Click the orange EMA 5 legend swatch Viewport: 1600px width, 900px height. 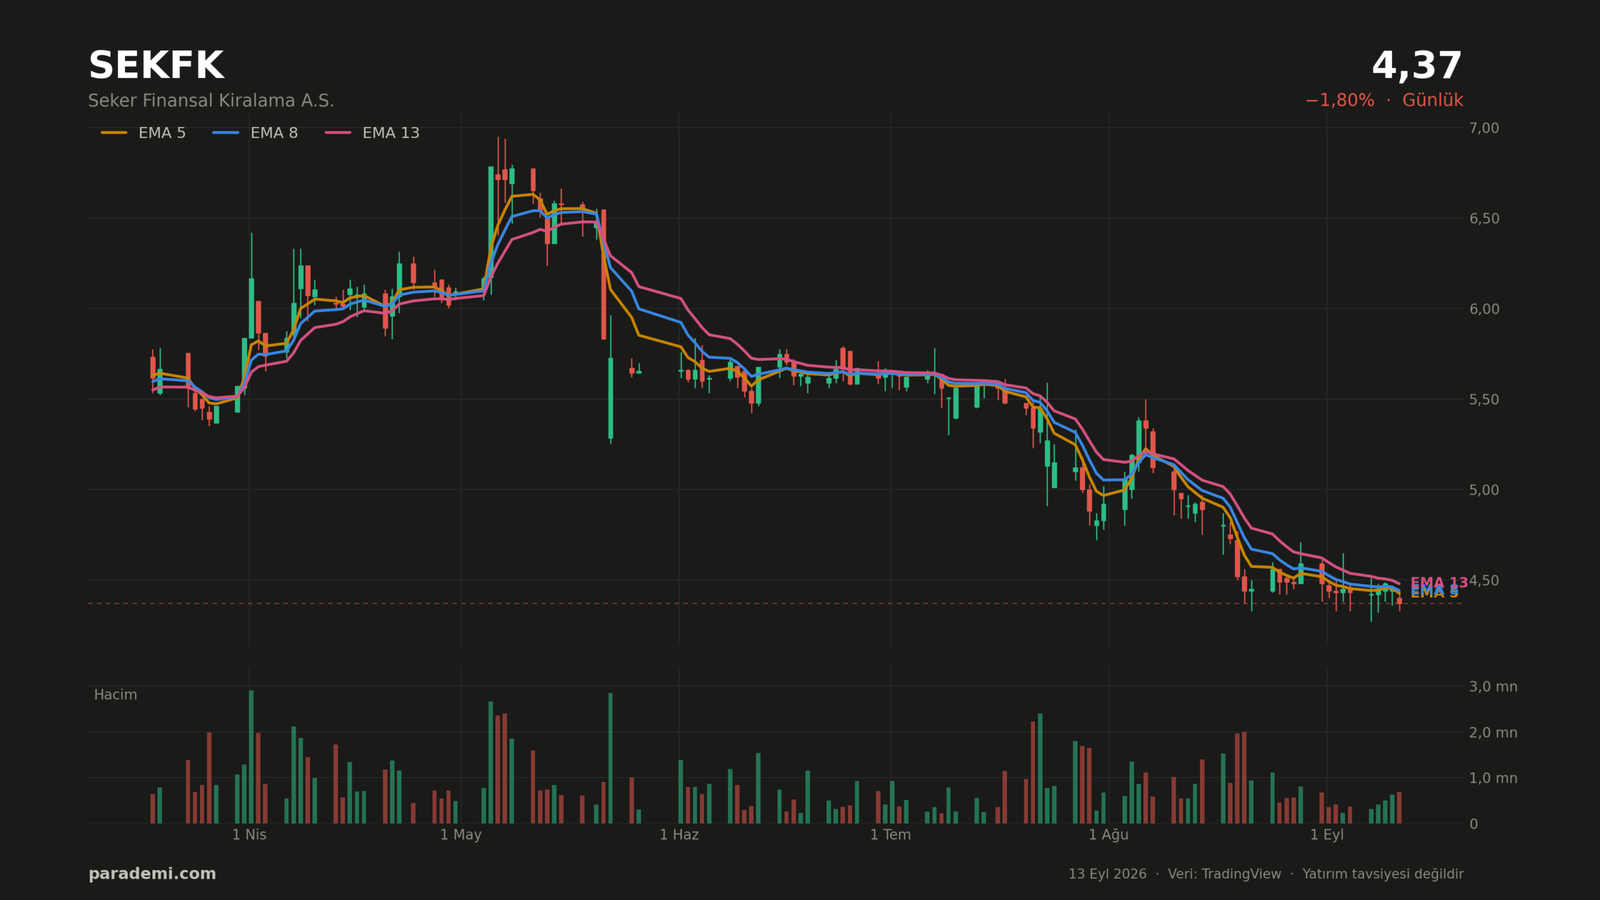tap(114, 133)
